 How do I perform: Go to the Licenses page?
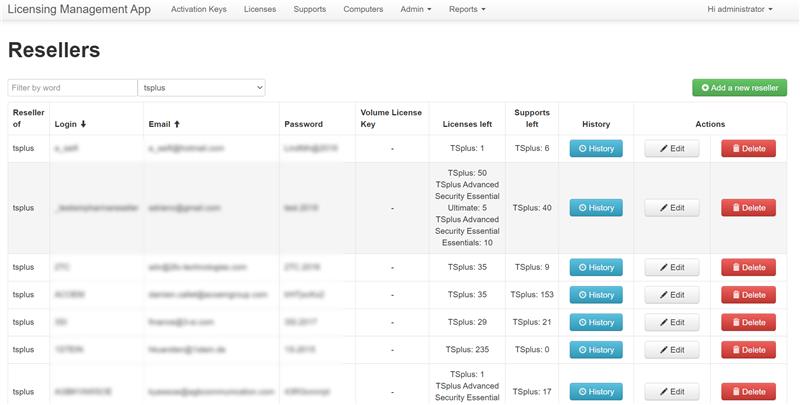click(260, 9)
